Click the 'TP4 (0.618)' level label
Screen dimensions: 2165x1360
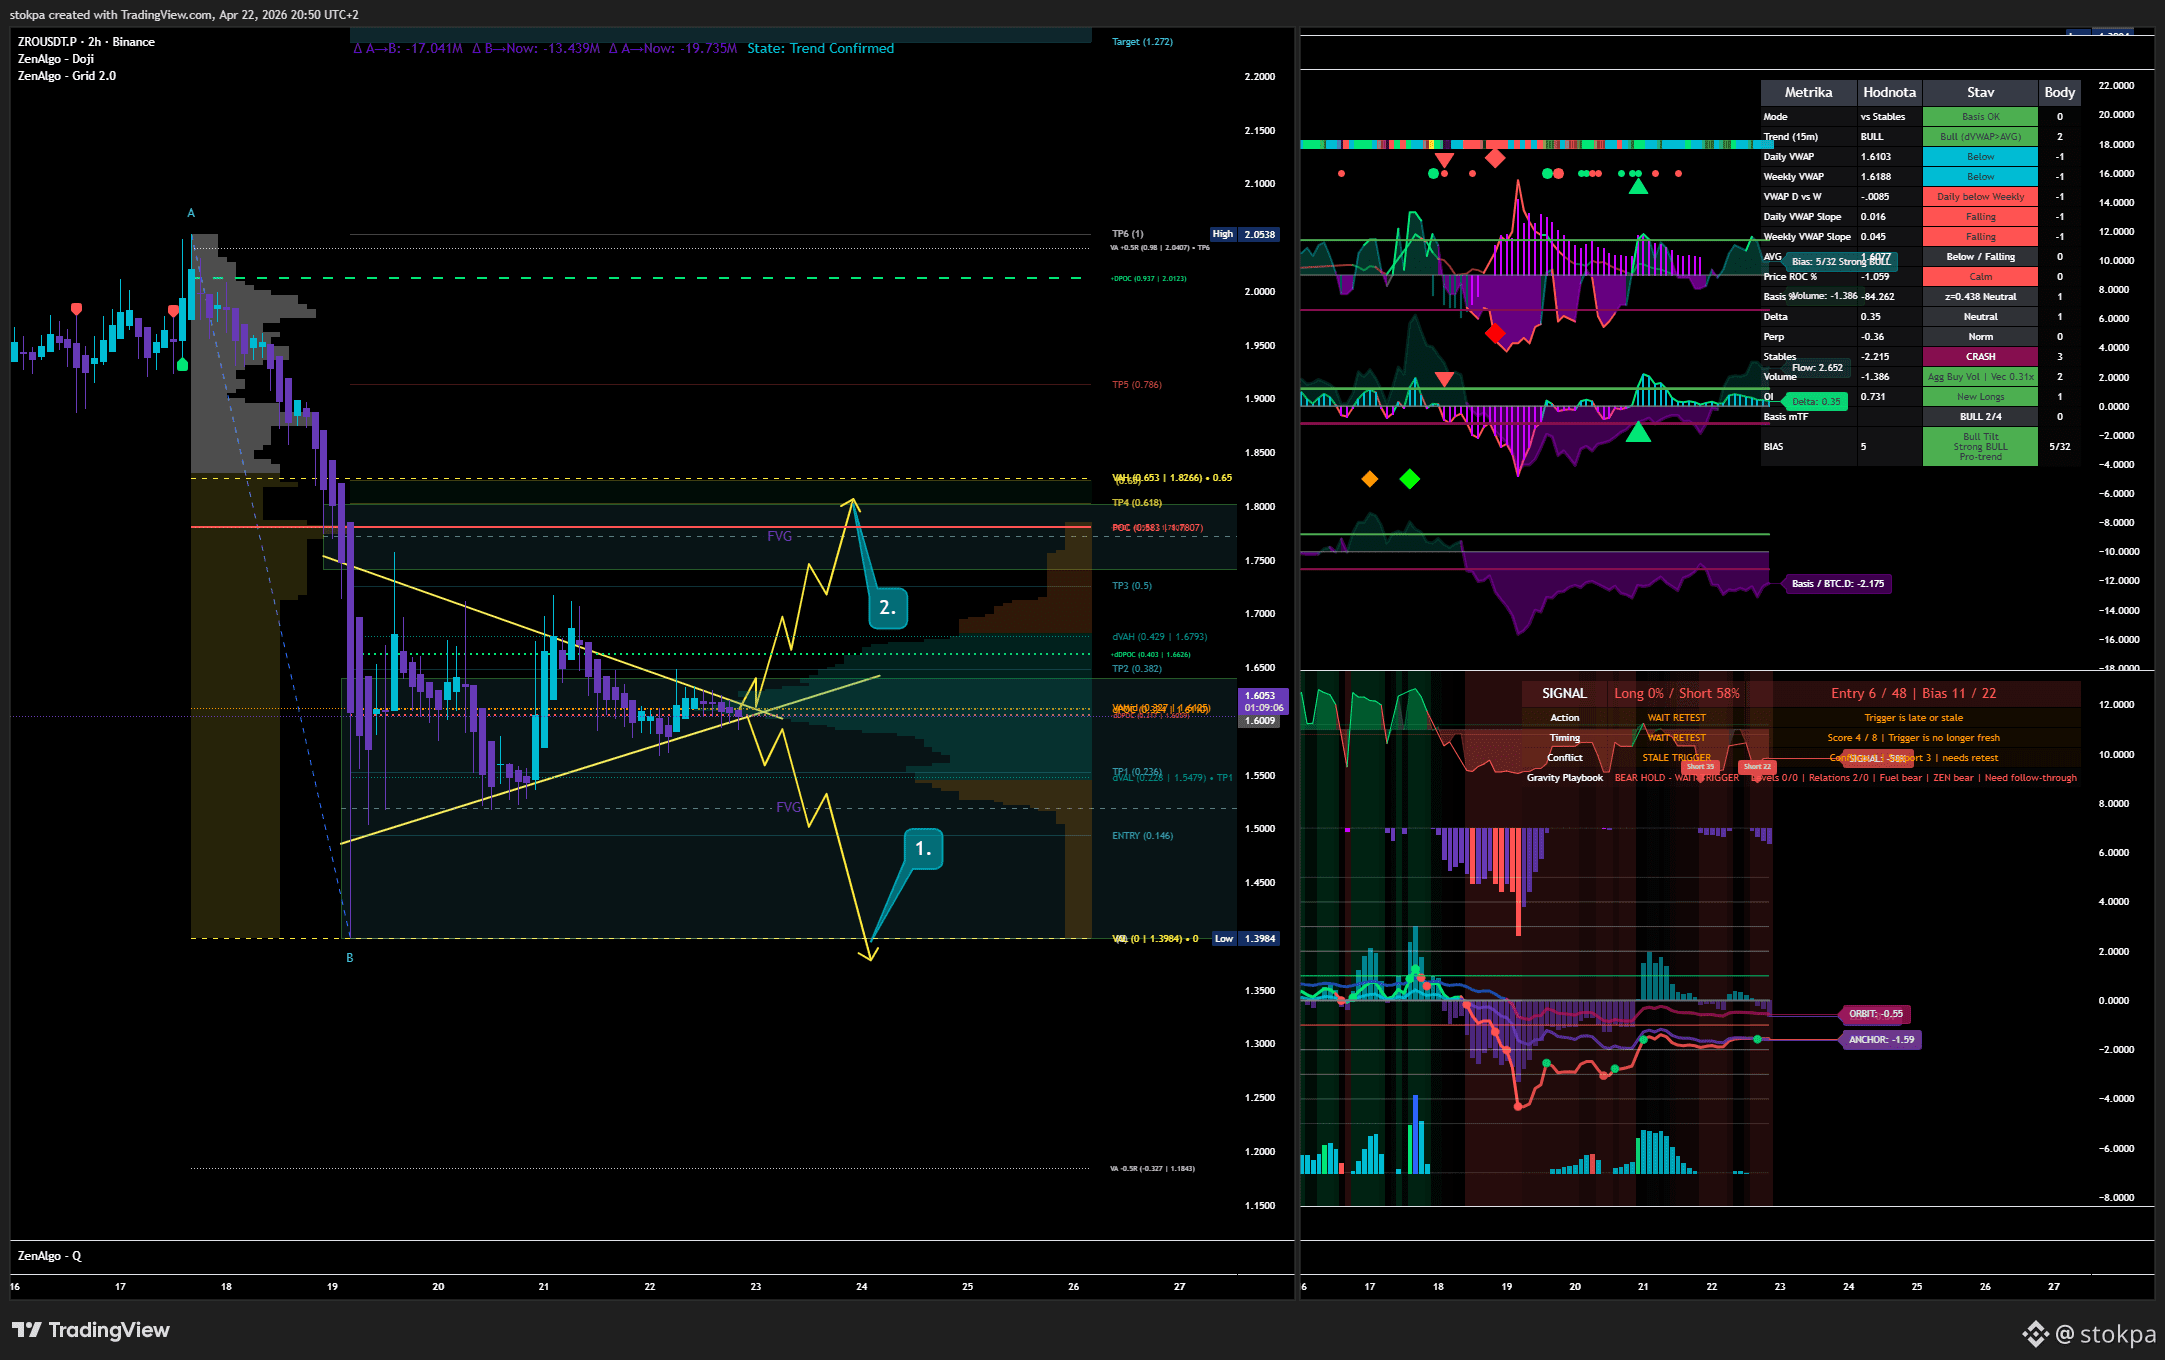[1137, 503]
